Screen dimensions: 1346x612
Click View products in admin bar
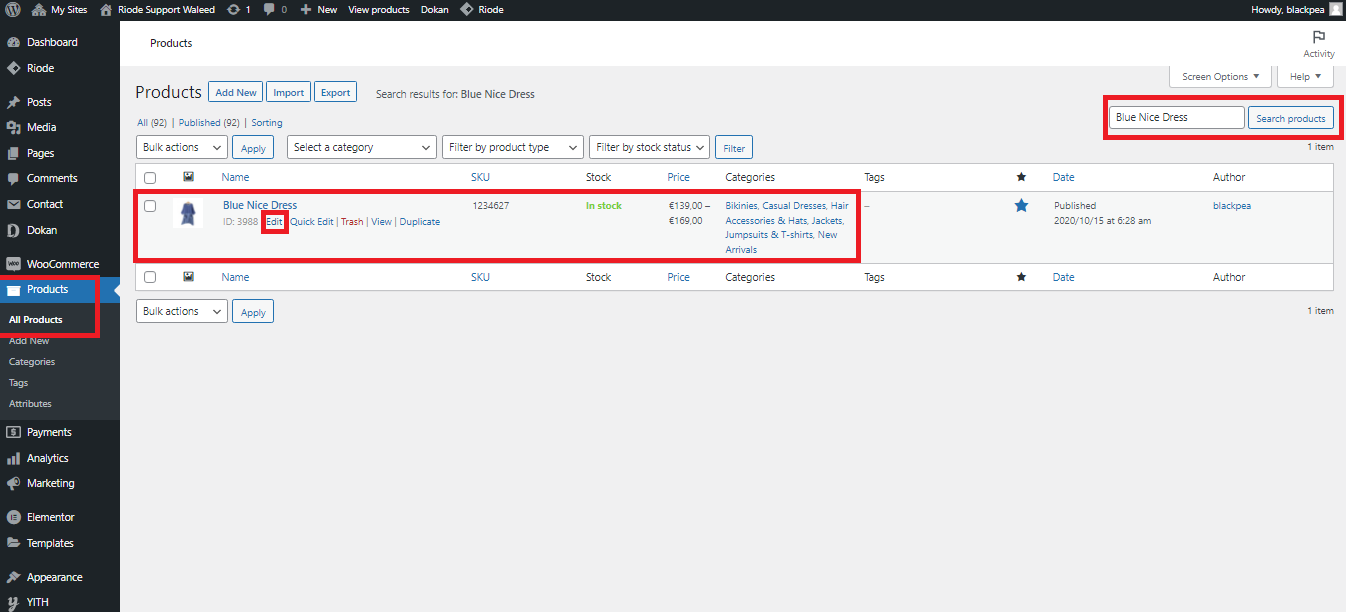coord(379,9)
